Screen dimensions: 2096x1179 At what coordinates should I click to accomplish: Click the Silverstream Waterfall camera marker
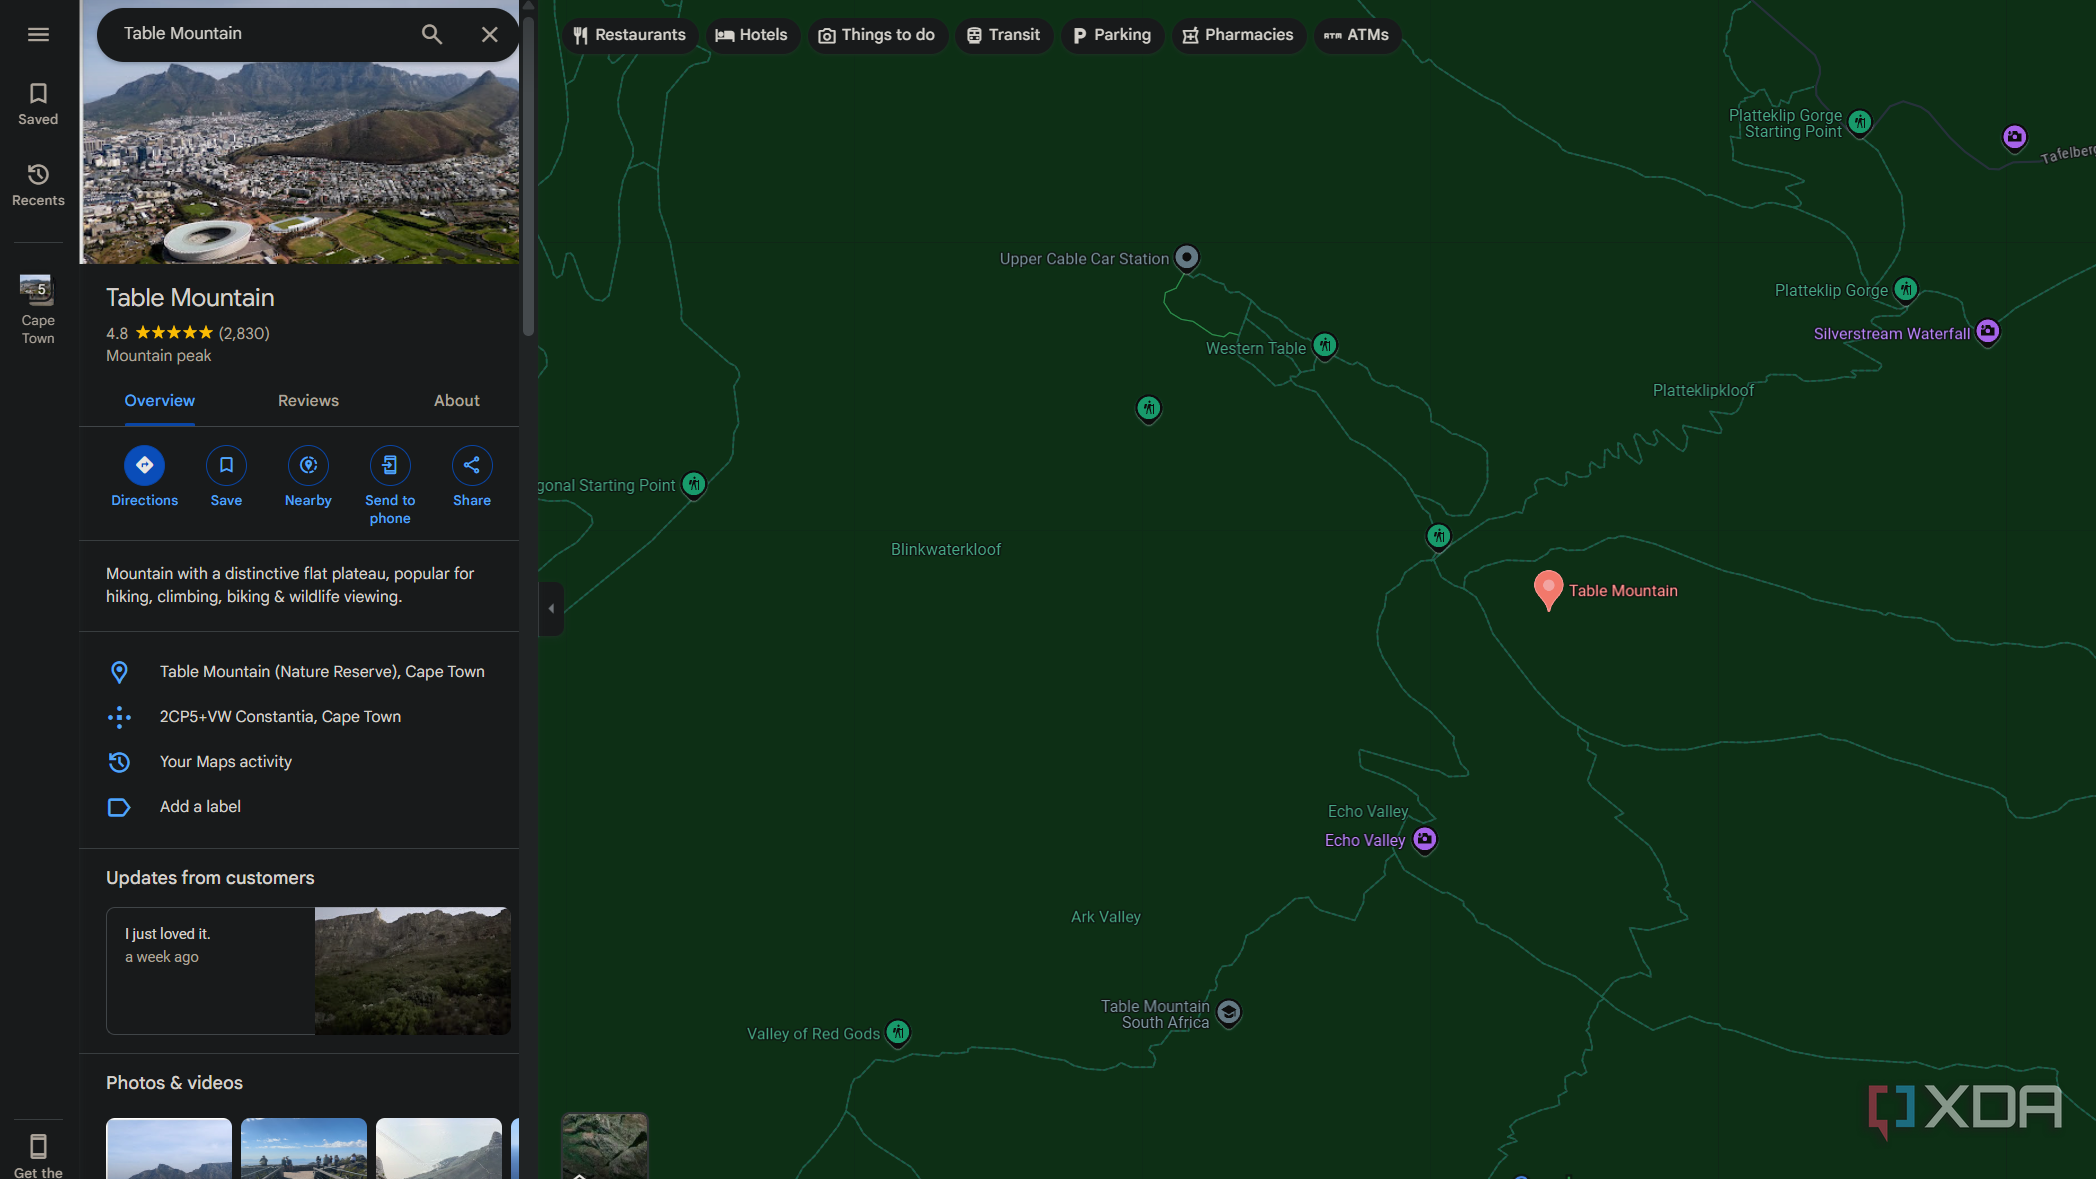[1988, 331]
